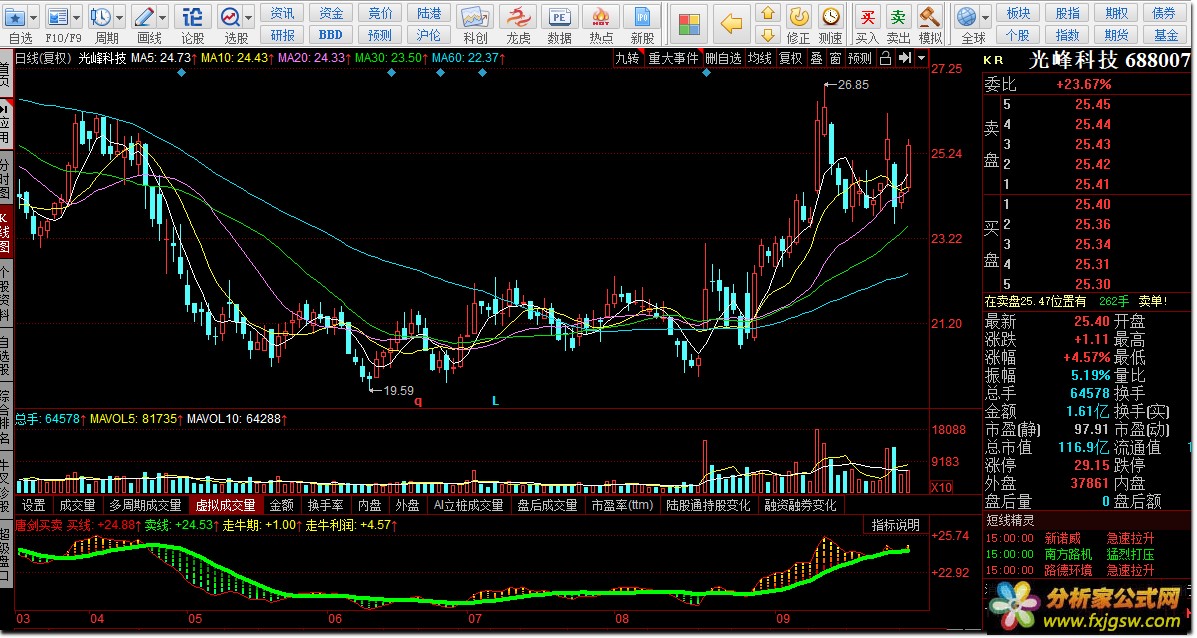The image size is (1197, 638).
Task: Click the yellow down arrow icon
Action: (x=768, y=35)
